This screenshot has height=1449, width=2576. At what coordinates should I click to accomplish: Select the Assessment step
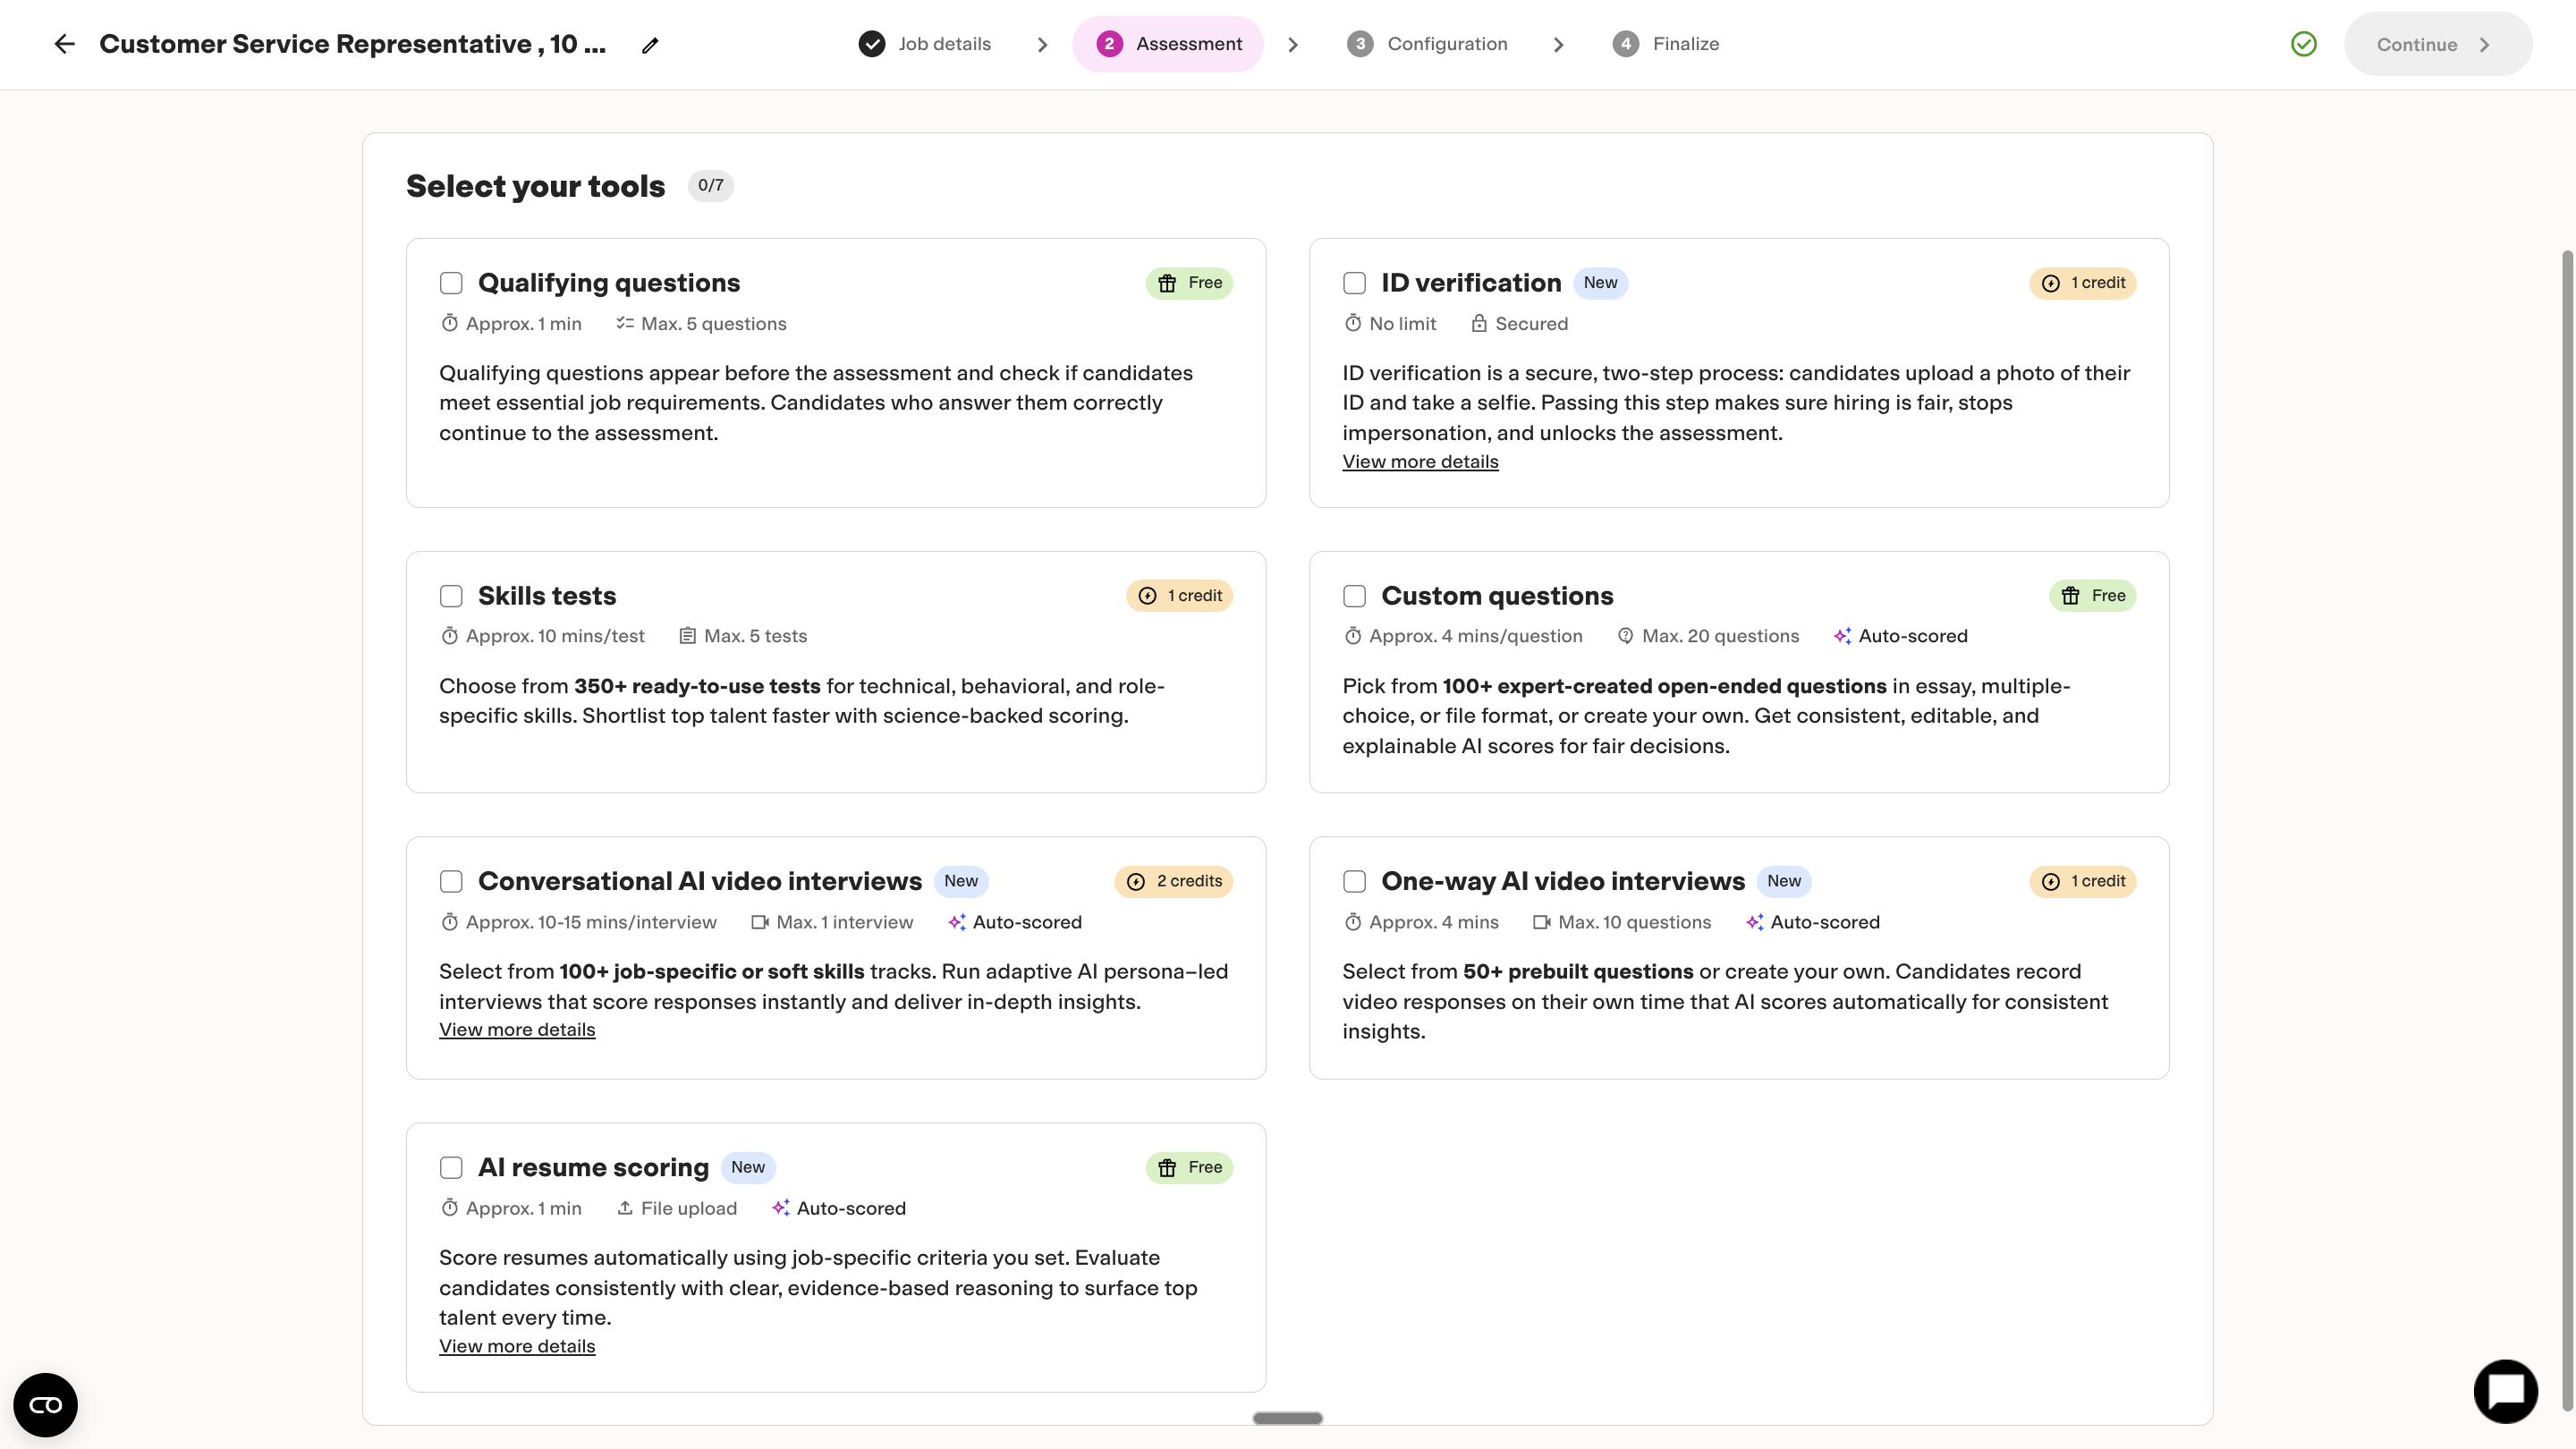click(1168, 44)
